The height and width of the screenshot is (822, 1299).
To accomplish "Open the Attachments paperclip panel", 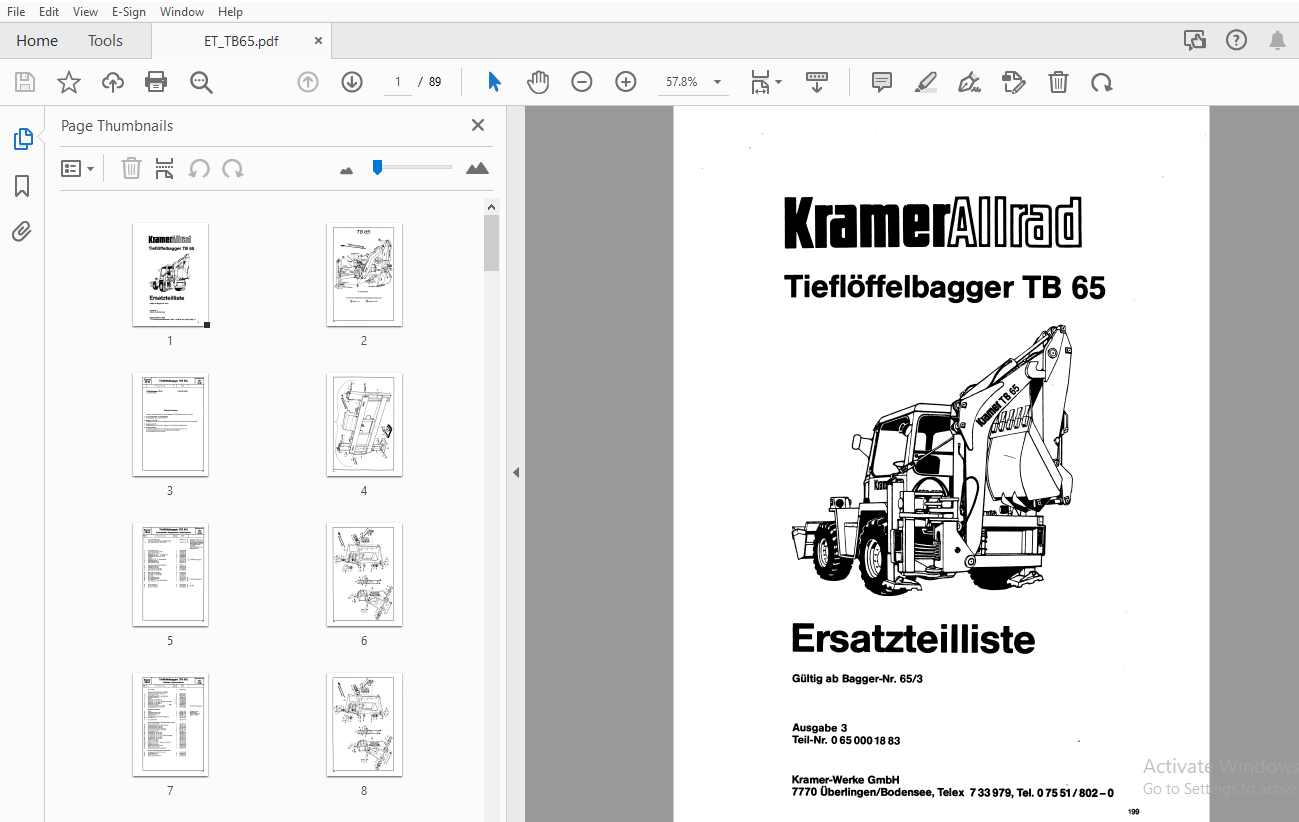I will coord(22,232).
